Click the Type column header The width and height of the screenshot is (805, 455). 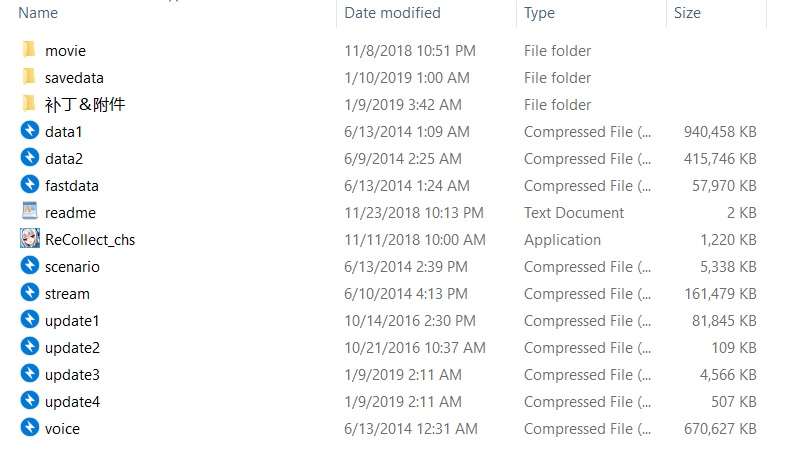pyautogui.click(x=539, y=13)
